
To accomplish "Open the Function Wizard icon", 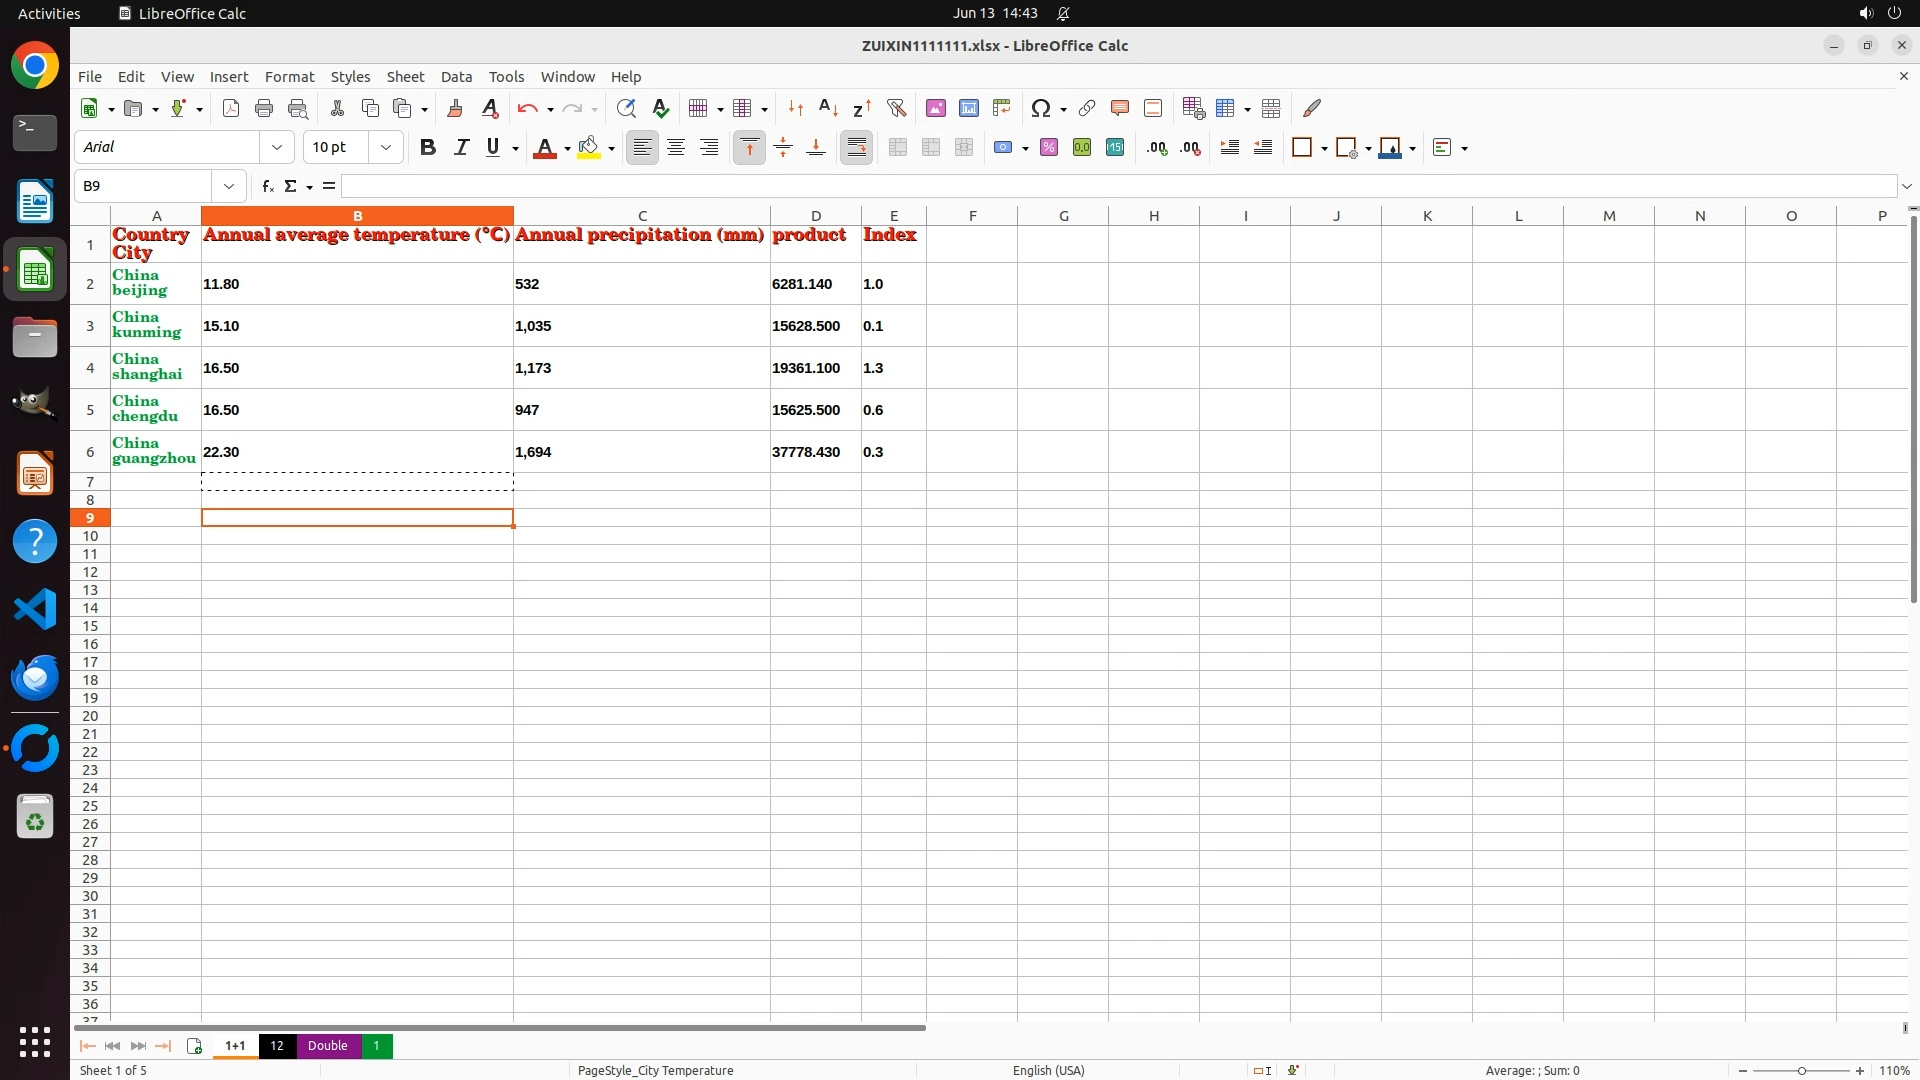I will click(266, 186).
